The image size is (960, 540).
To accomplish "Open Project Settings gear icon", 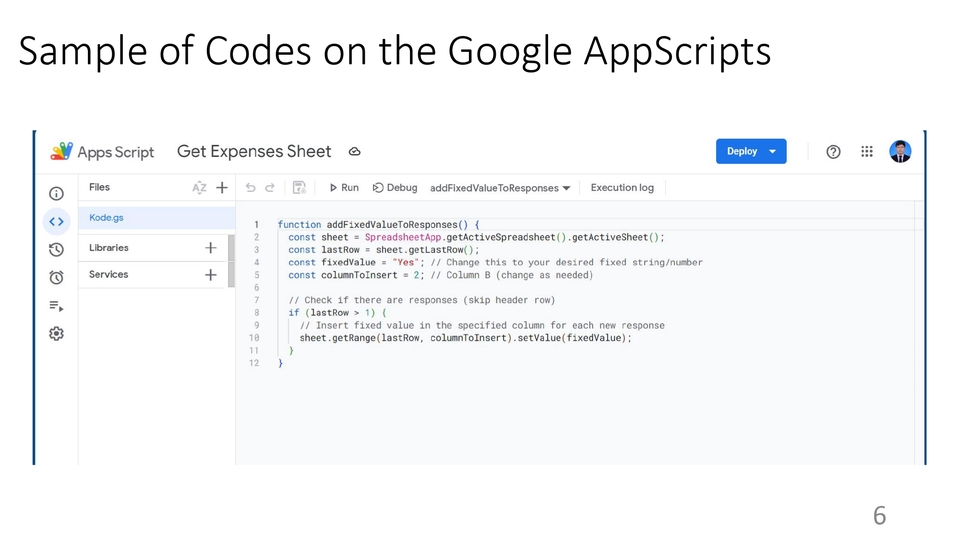I will pyautogui.click(x=56, y=334).
